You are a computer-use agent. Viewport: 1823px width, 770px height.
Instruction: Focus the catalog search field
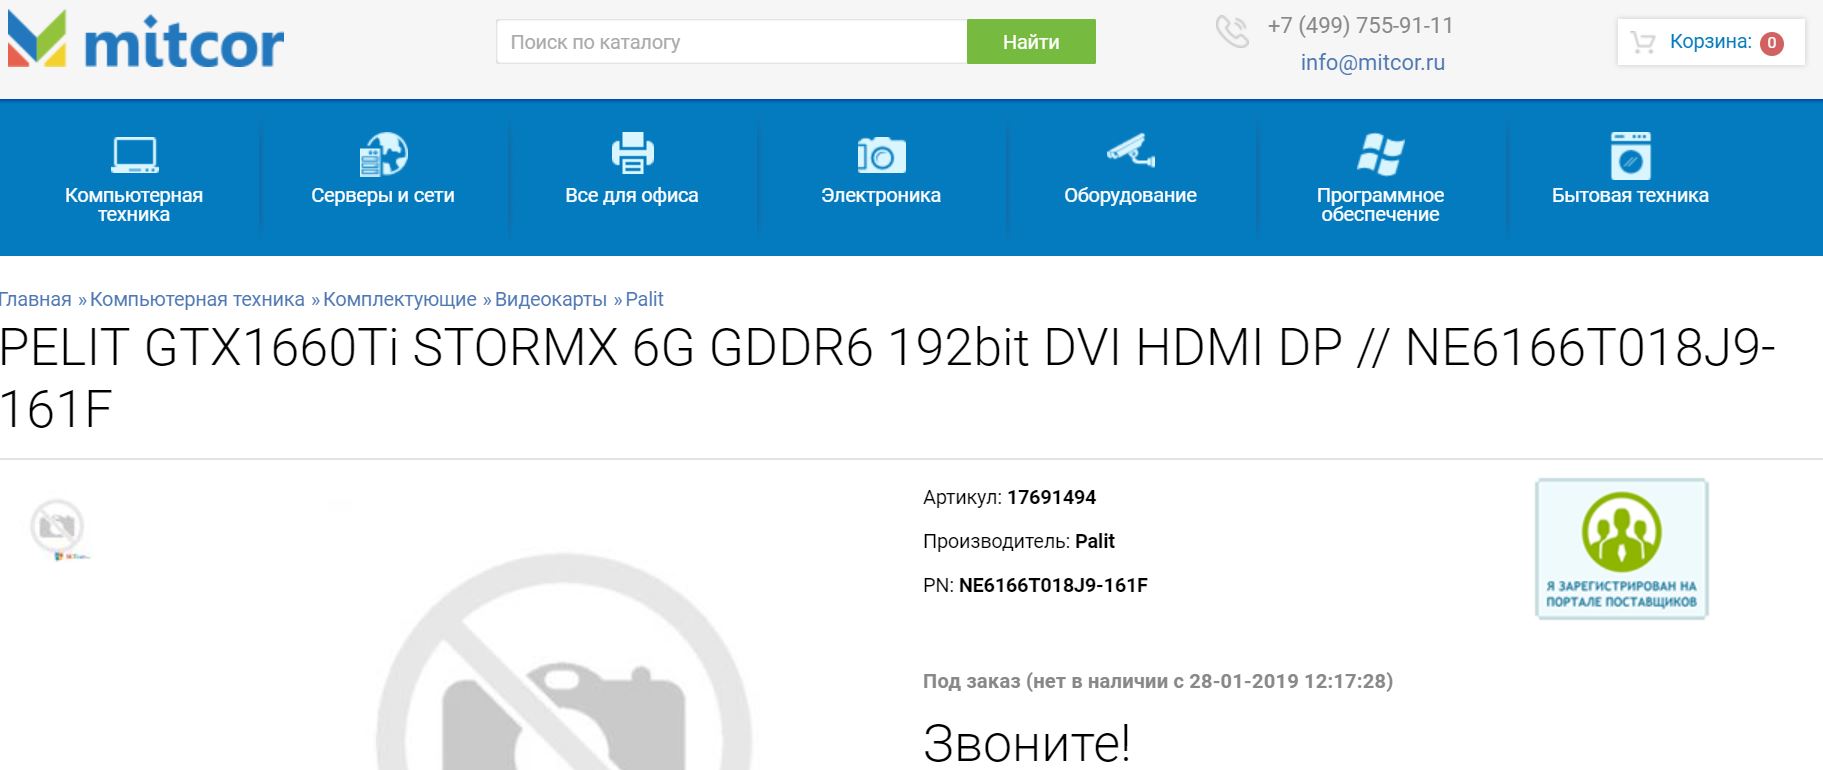[x=732, y=42]
